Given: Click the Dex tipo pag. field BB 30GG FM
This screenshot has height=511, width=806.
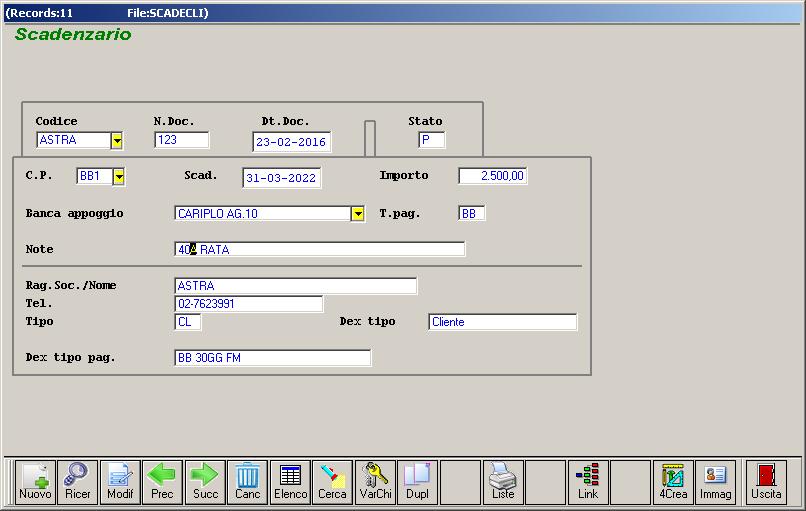Looking at the screenshot, I should (x=272, y=358).
